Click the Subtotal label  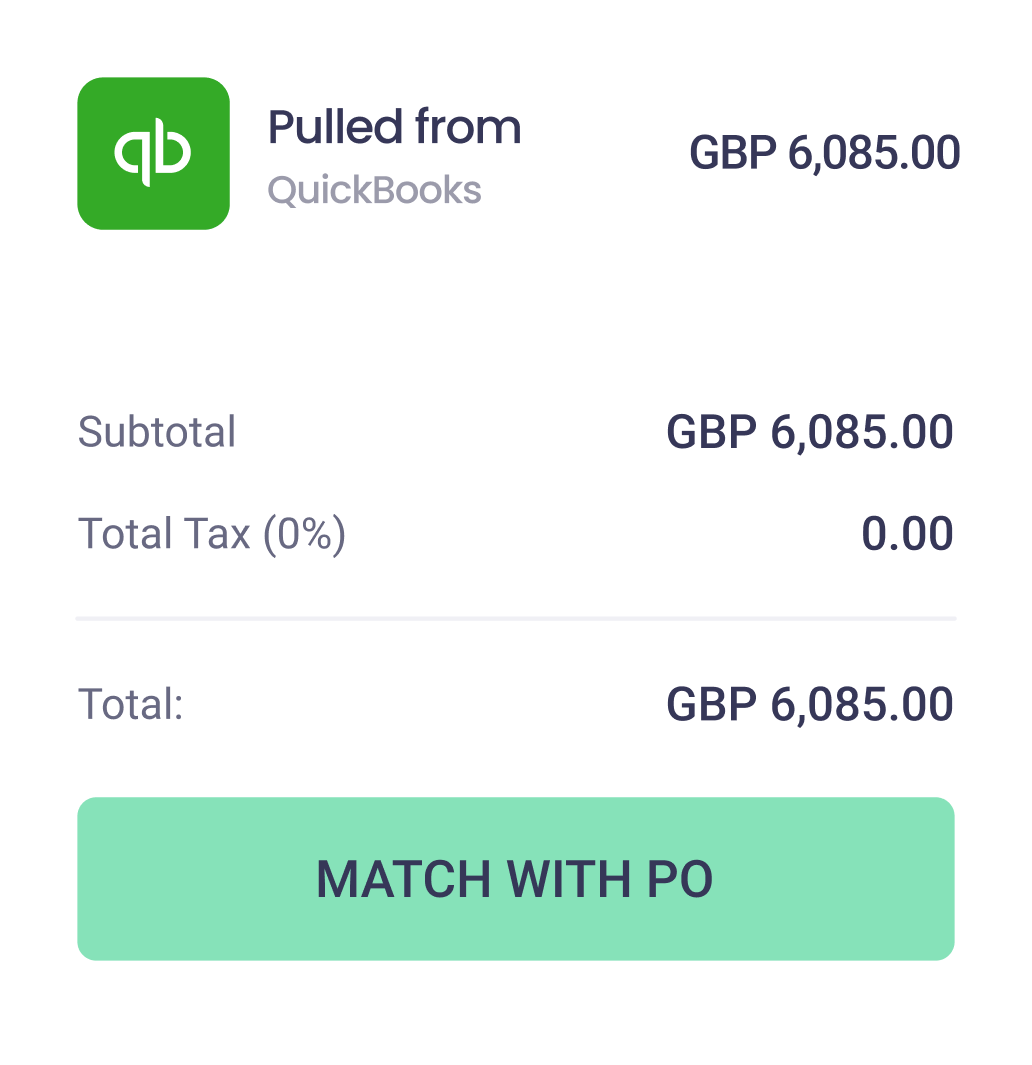(x=157, y=433)
